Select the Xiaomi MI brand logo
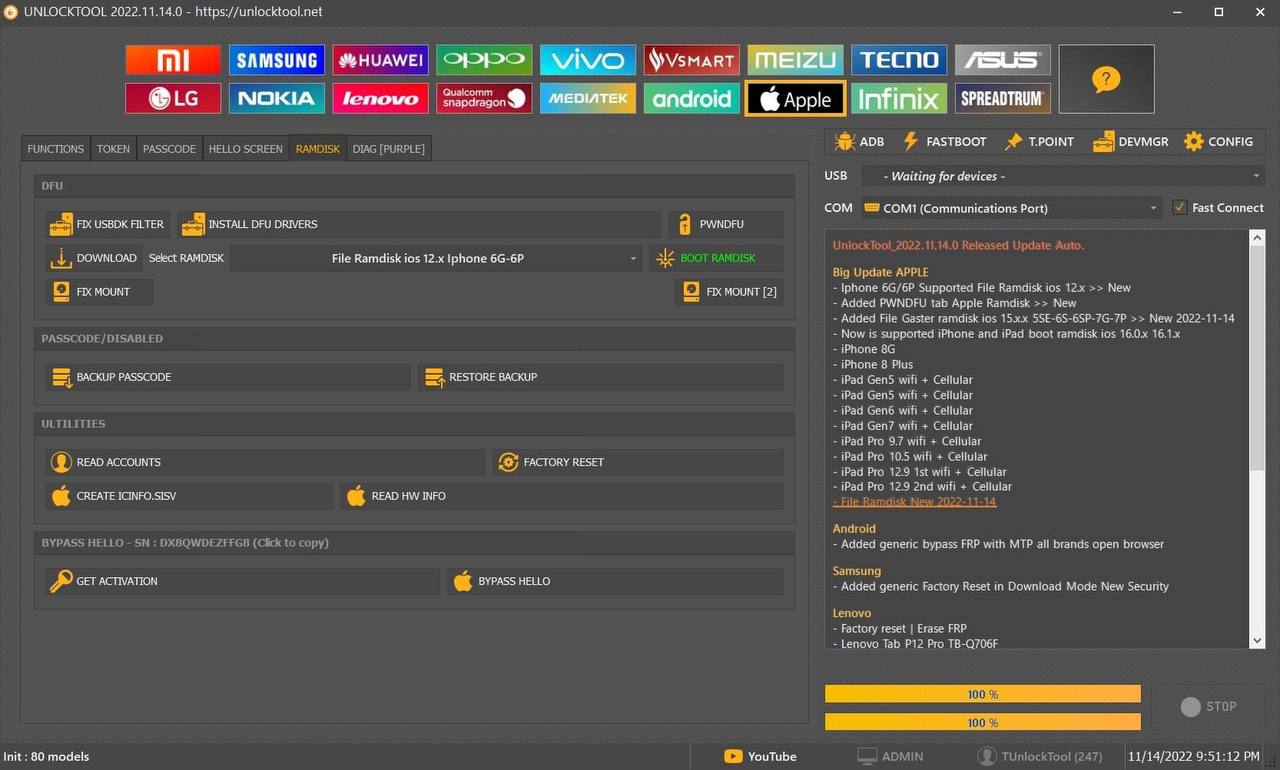Screen dimensions: 1280x770 (173, 60)
